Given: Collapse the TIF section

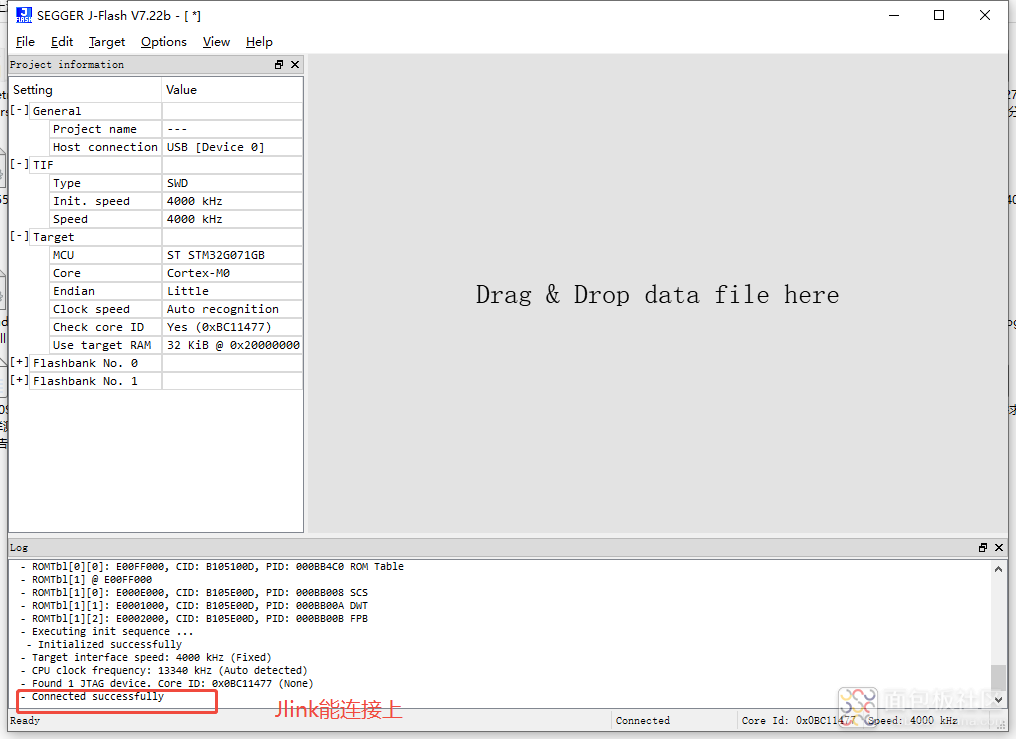Looking at the screenshot, I should click(19, 165).
